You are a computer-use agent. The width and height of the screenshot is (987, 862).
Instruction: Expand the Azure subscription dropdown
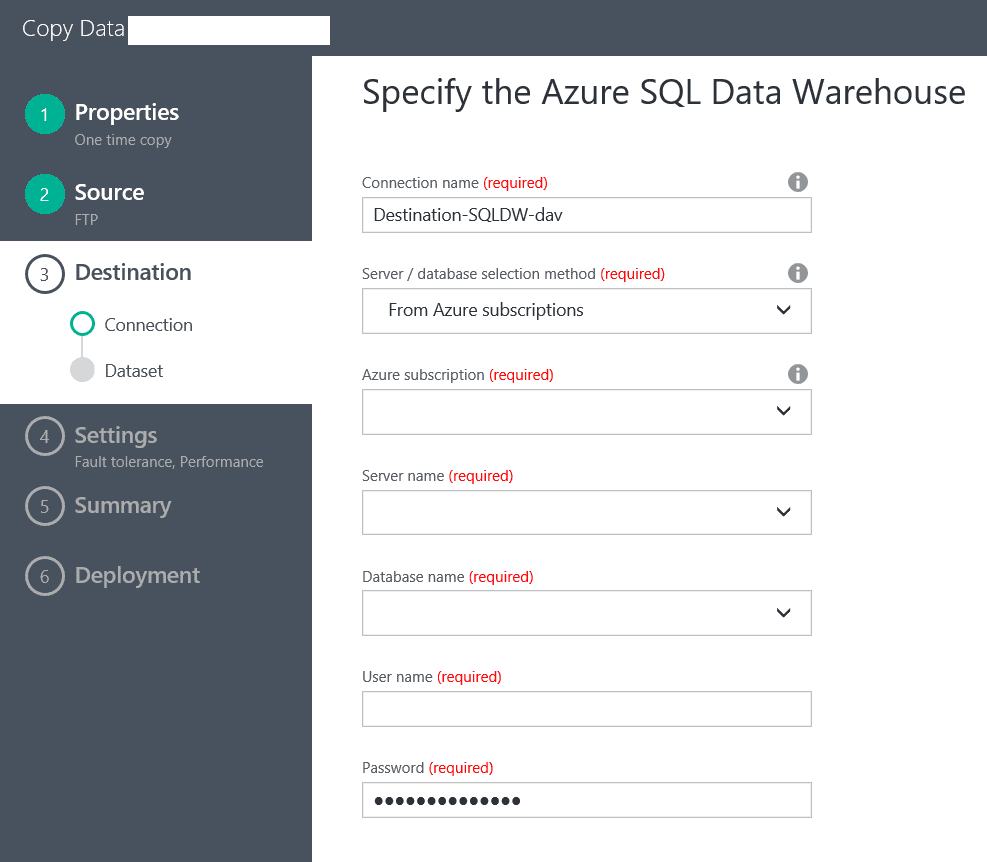coord(587,412)
